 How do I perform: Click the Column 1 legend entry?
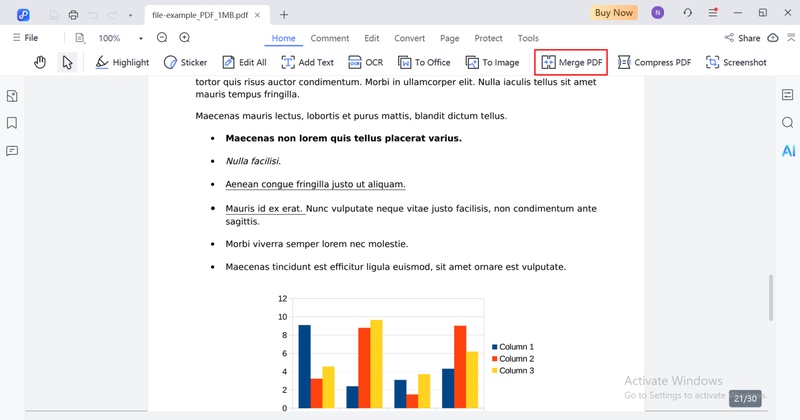point(513,347)
